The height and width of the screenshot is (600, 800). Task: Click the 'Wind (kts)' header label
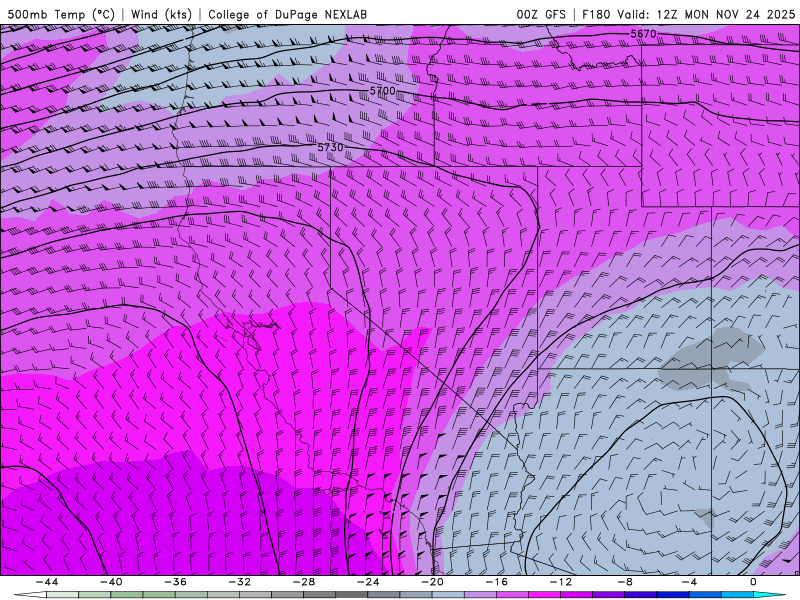161,14
